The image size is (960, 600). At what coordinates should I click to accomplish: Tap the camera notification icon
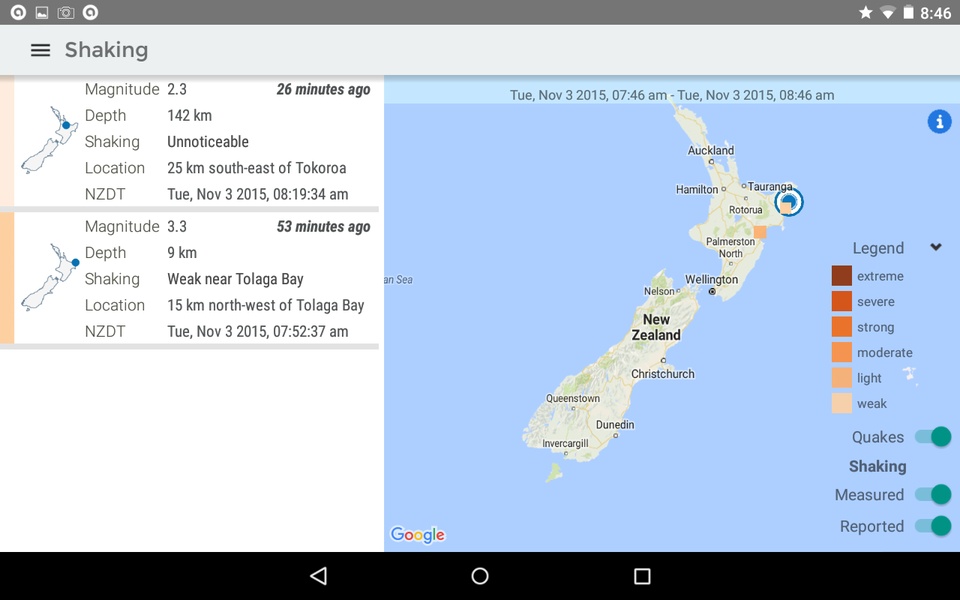tap(66, 12)
